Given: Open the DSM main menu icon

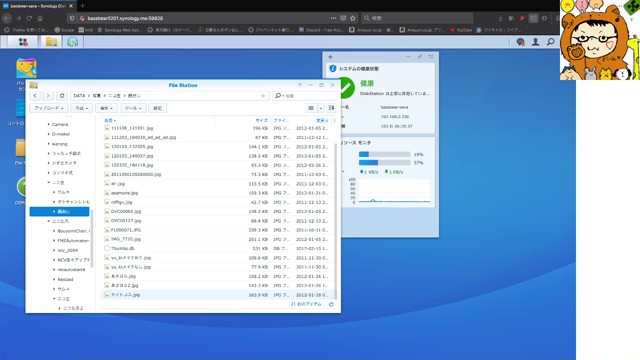Looking at the screenshot, I should pos(23,42).
